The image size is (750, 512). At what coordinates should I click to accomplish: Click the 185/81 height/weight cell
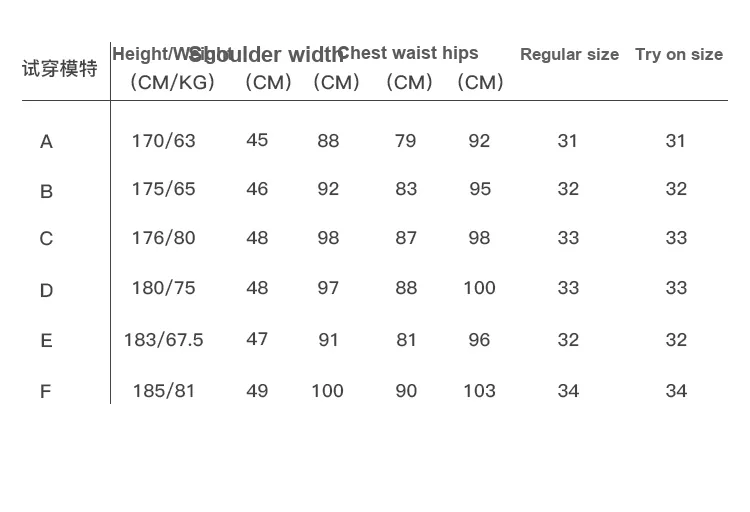click(x=164, y=391)
